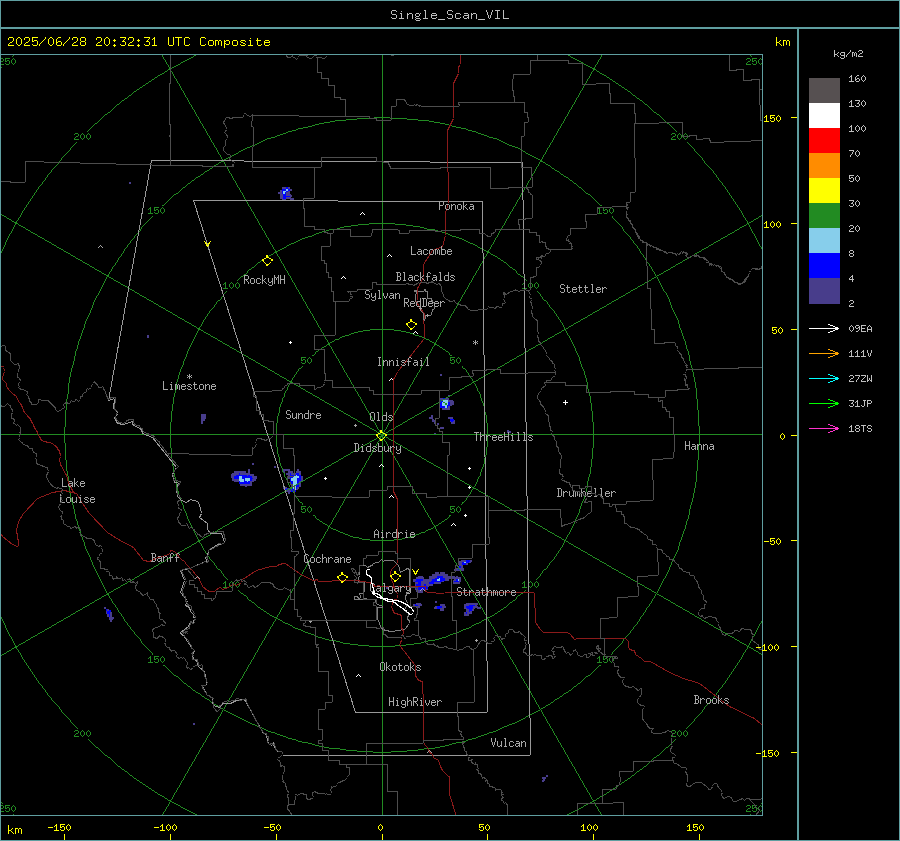The width and height of the screenshot is (900, 841).
Task: Click yellow radar center marker at Didsbury
Action: click(x=382, y=436)
